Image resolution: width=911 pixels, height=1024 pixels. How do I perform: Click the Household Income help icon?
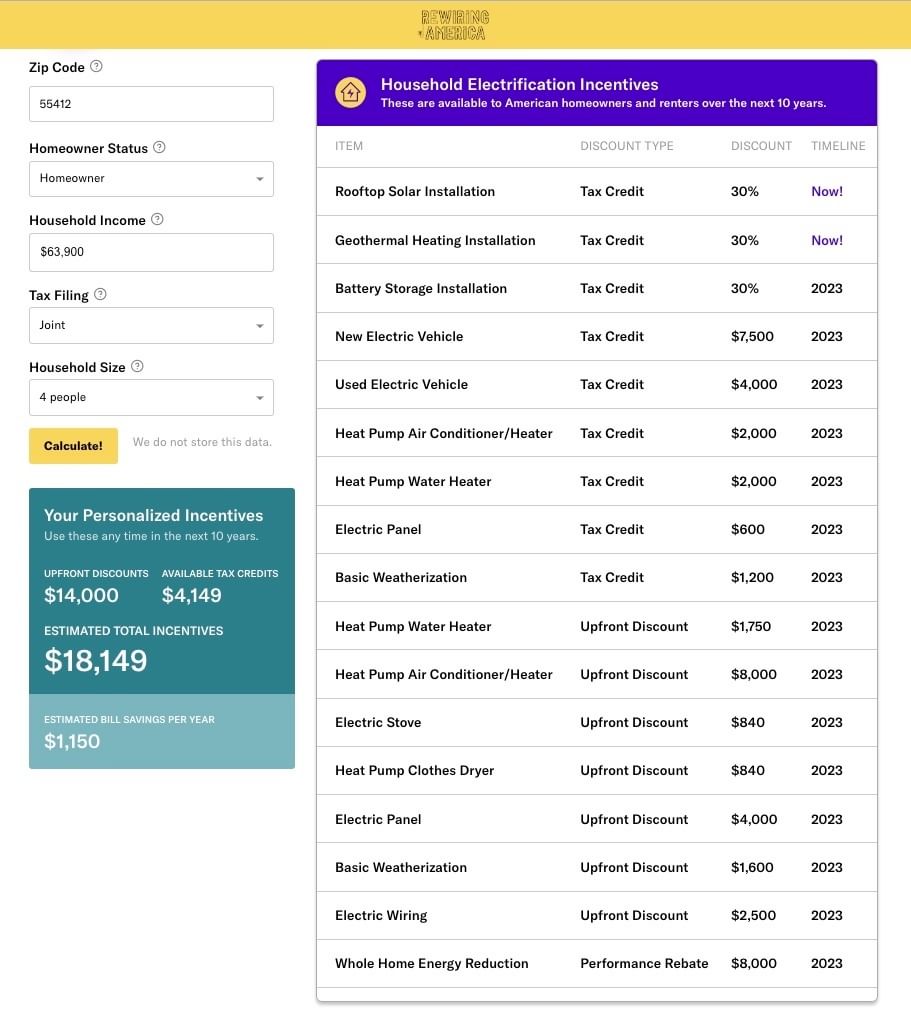coord(157,219)
